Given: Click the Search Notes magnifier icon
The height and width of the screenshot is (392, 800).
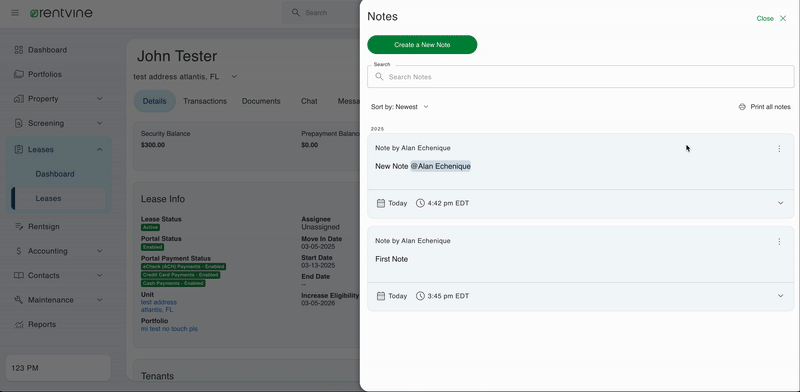Looking at the screenshot, I should (379, 77).
